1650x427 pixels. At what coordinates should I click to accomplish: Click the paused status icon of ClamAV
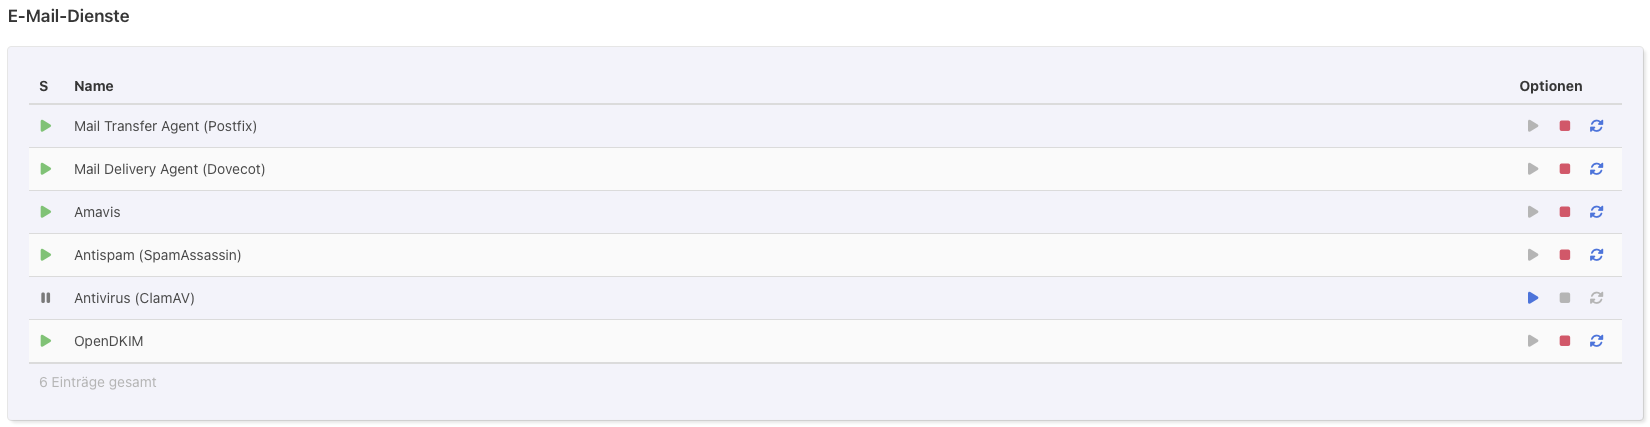45,298
